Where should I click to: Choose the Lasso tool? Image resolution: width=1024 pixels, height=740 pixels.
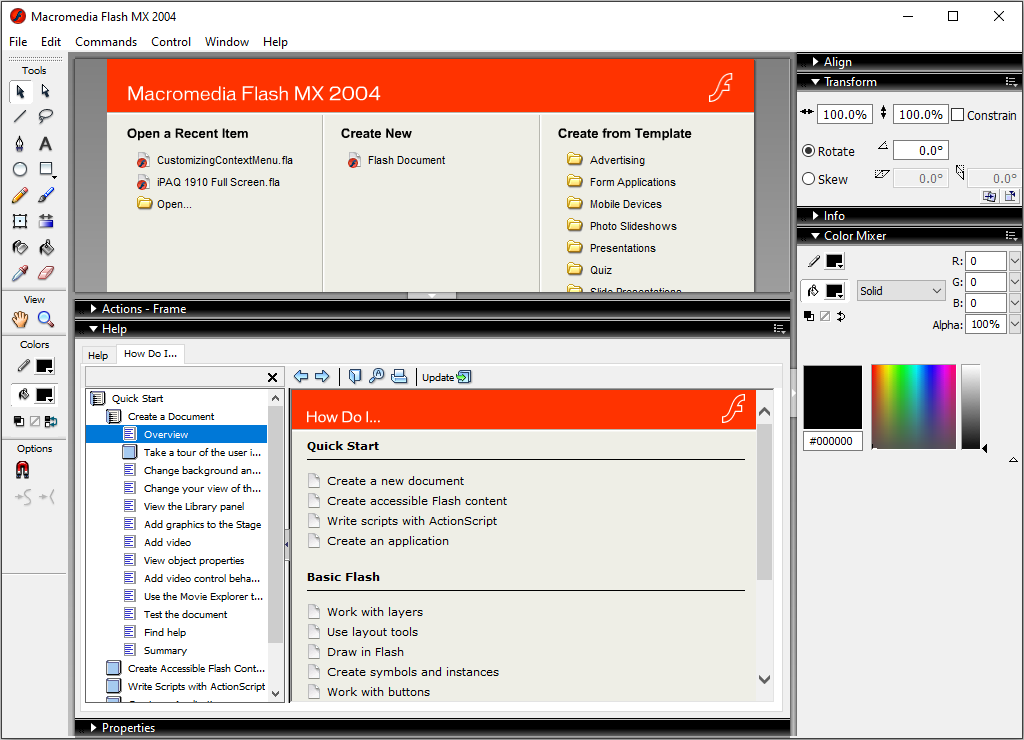point(45,117)
